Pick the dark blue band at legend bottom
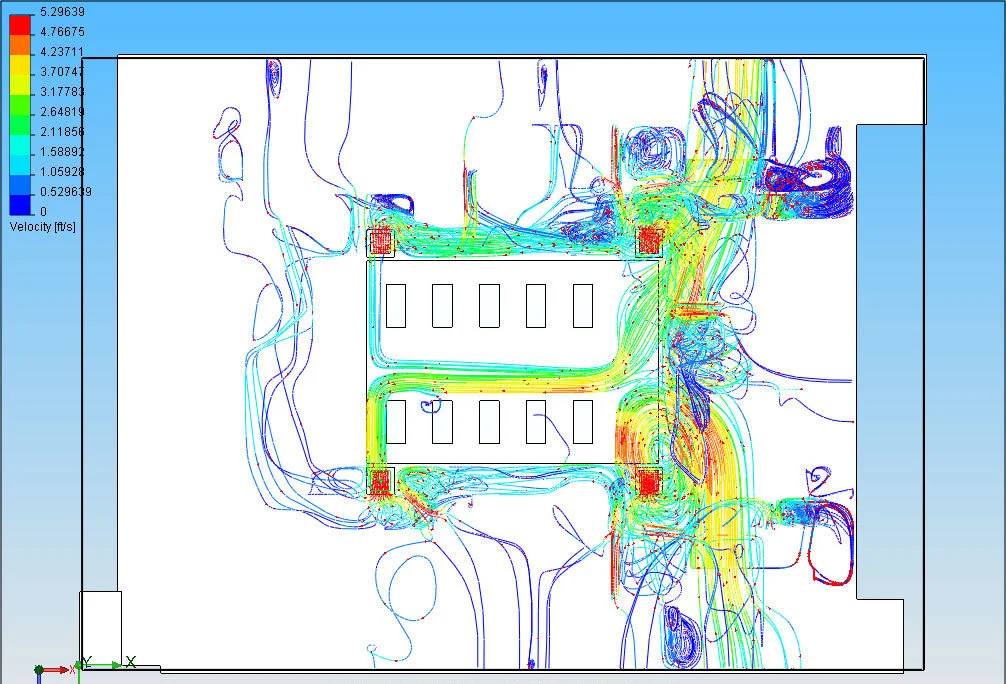This screenshot has height=684, width=1006. pos(20,205)
